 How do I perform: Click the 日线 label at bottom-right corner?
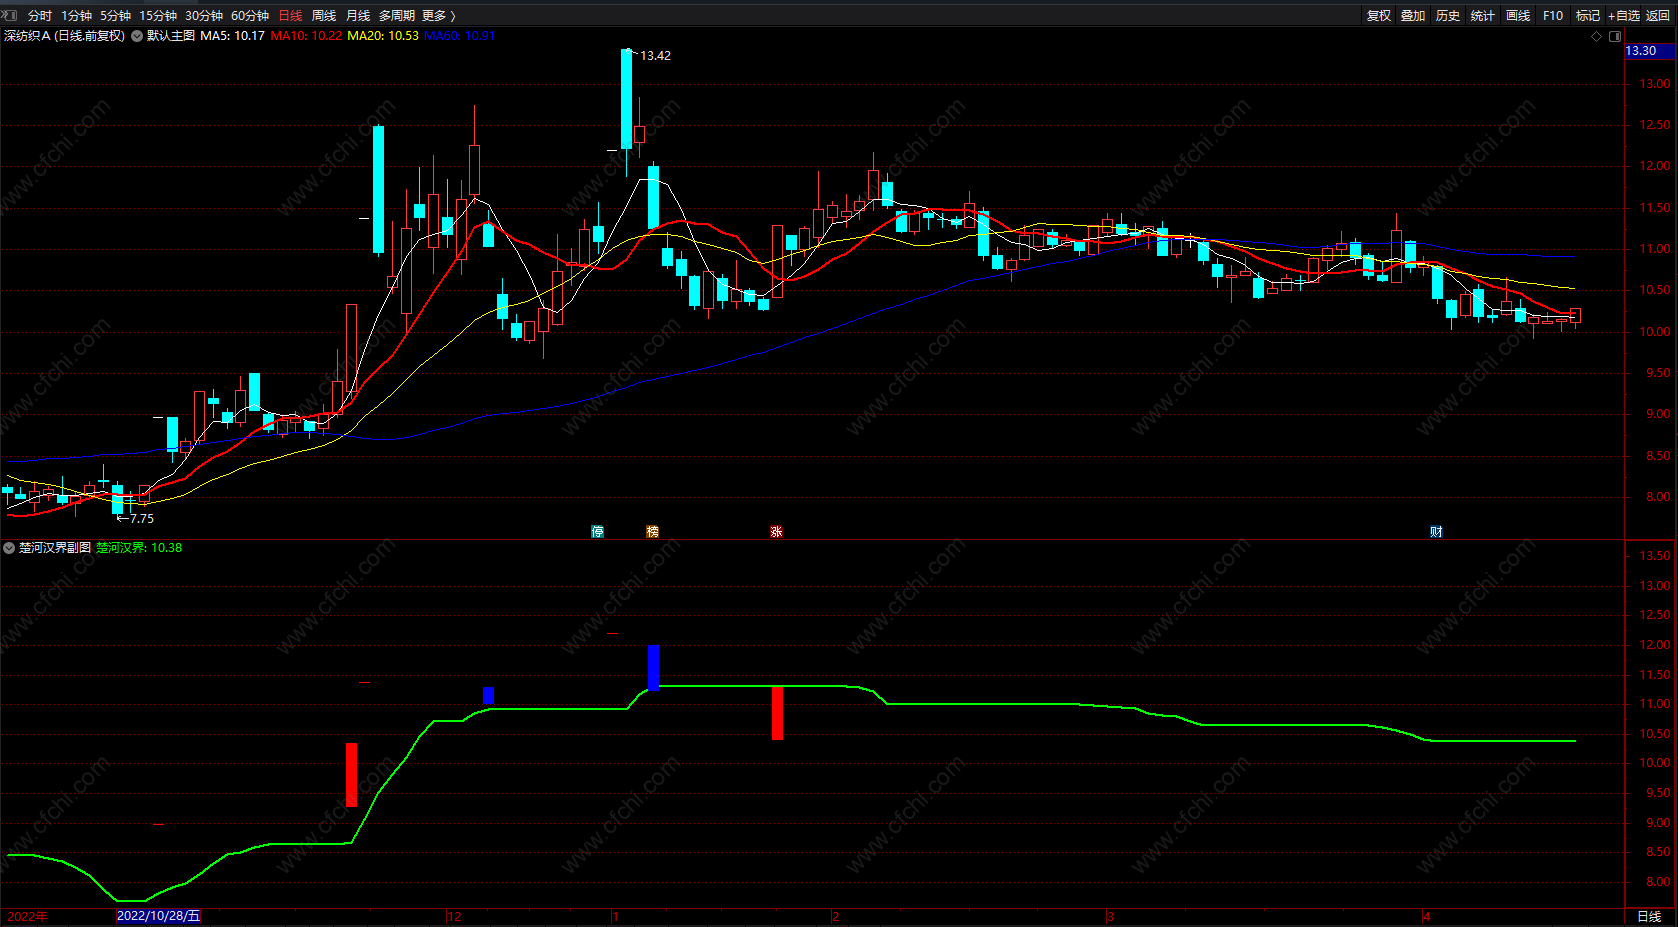[1649, 916]
